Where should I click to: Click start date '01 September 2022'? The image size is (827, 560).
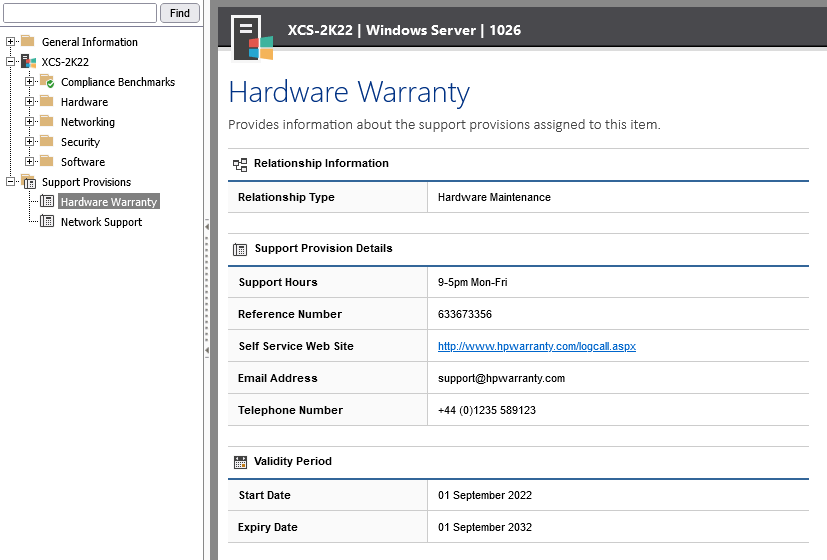(x=485, y=495)
